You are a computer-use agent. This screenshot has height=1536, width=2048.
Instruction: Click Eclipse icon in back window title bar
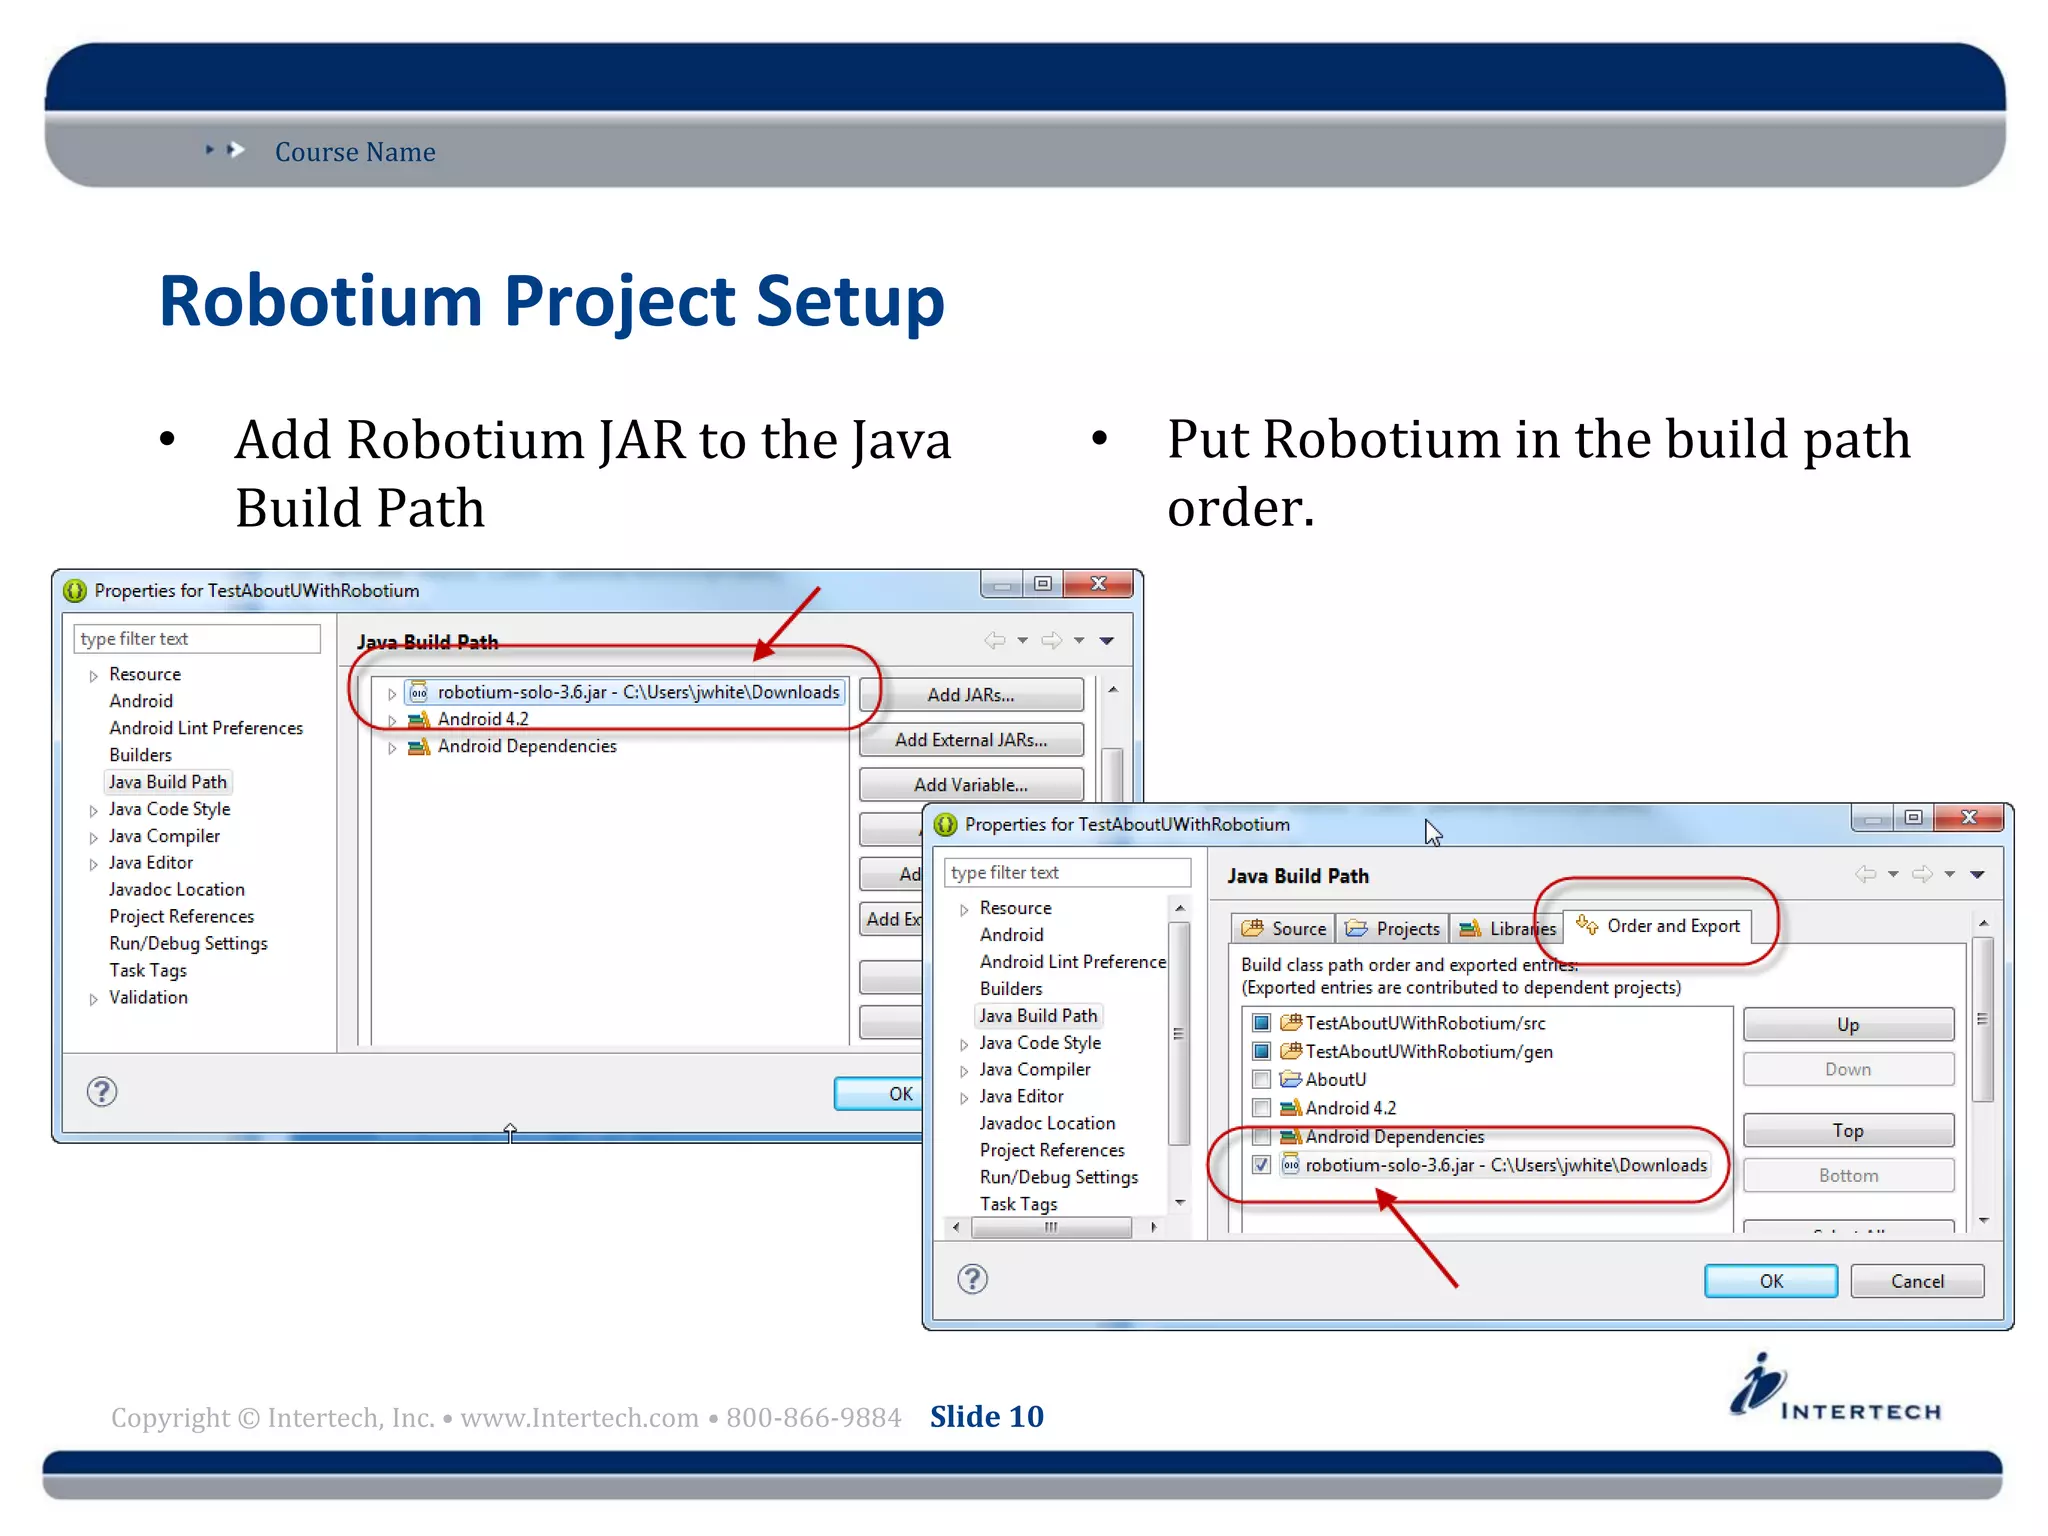click(x=75, y=591)
